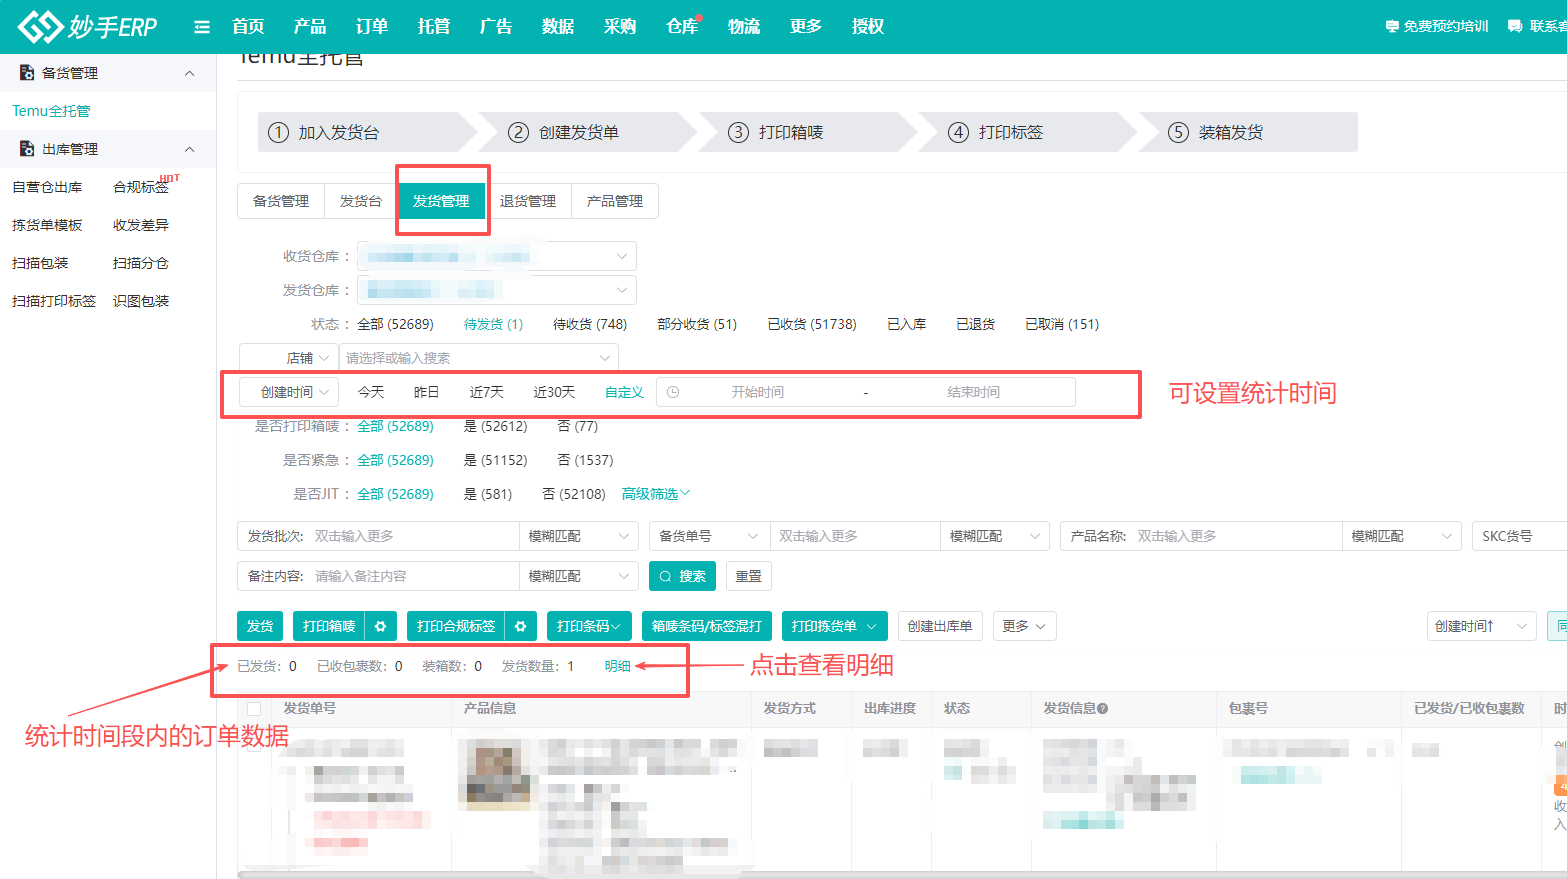
Task: Collapse the 出库管理 sidebar section
Action: [x=190, y=149]
